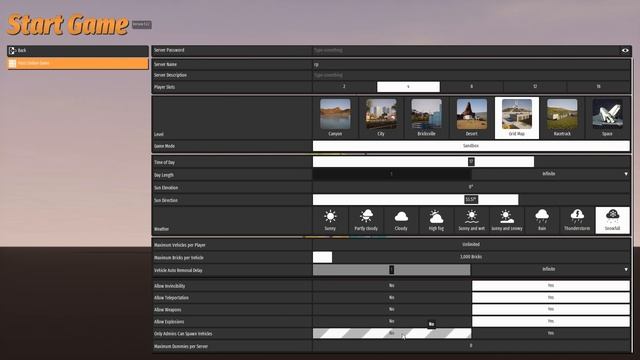Set Player Slots to 4
Screen dimensions: 640x360
click(408, 87)
